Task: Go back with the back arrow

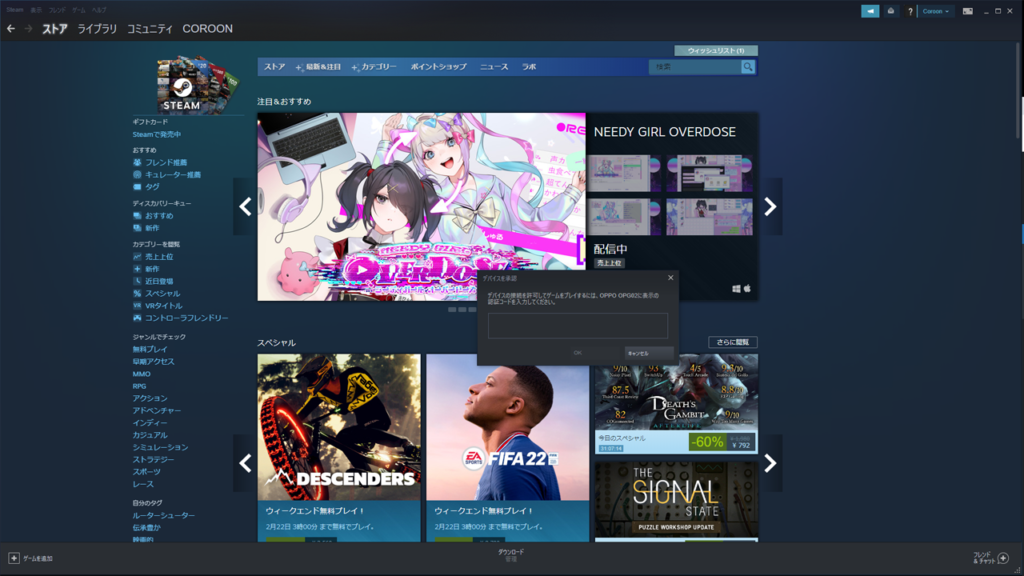Action: click(11, 29)
